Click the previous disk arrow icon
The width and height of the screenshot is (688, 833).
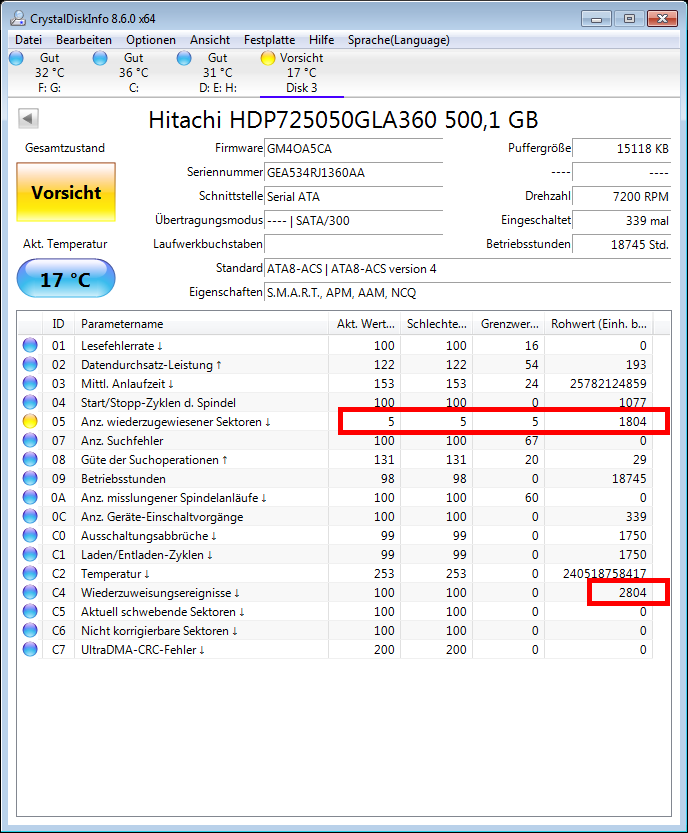28,118
